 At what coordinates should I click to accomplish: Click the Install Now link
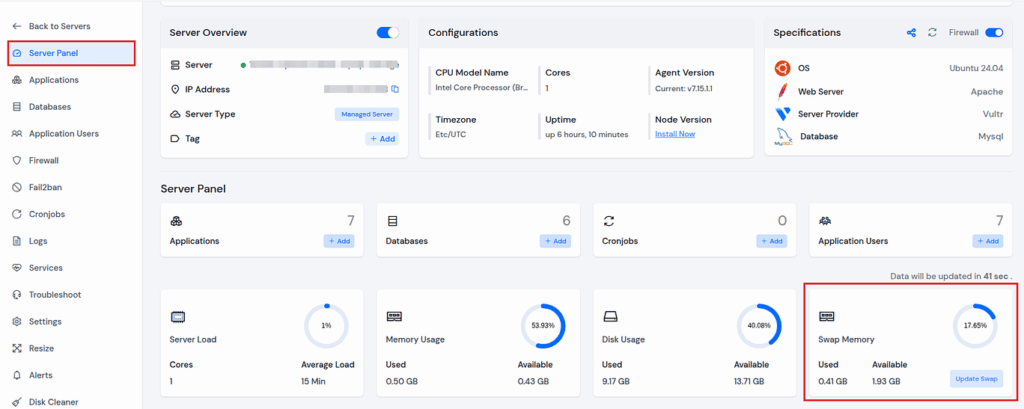click(674, 133)
